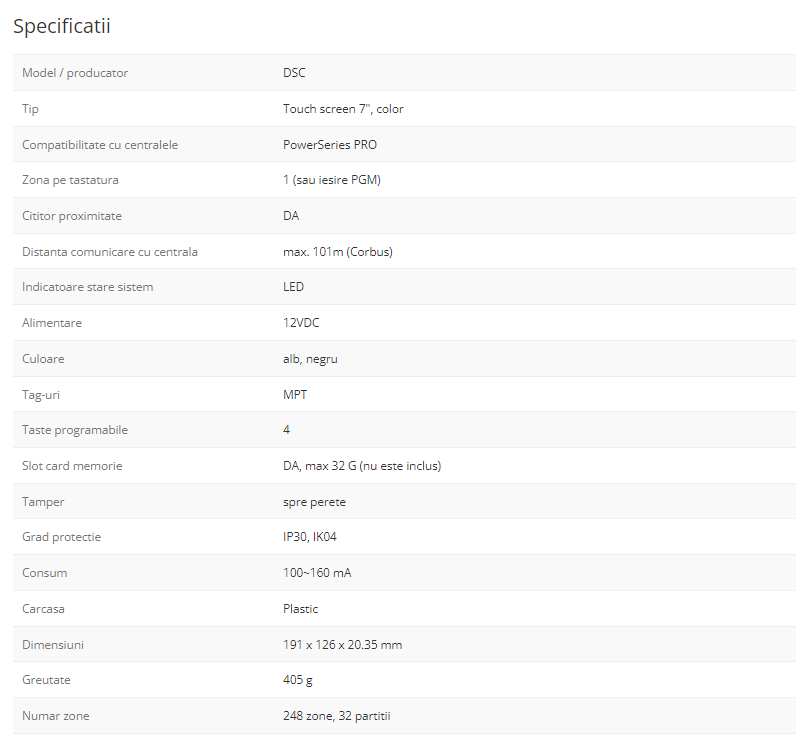Select the Carcasa row label
Image resolution: width=808 pixels, height=743 pixels.
(x=43, y=609)
